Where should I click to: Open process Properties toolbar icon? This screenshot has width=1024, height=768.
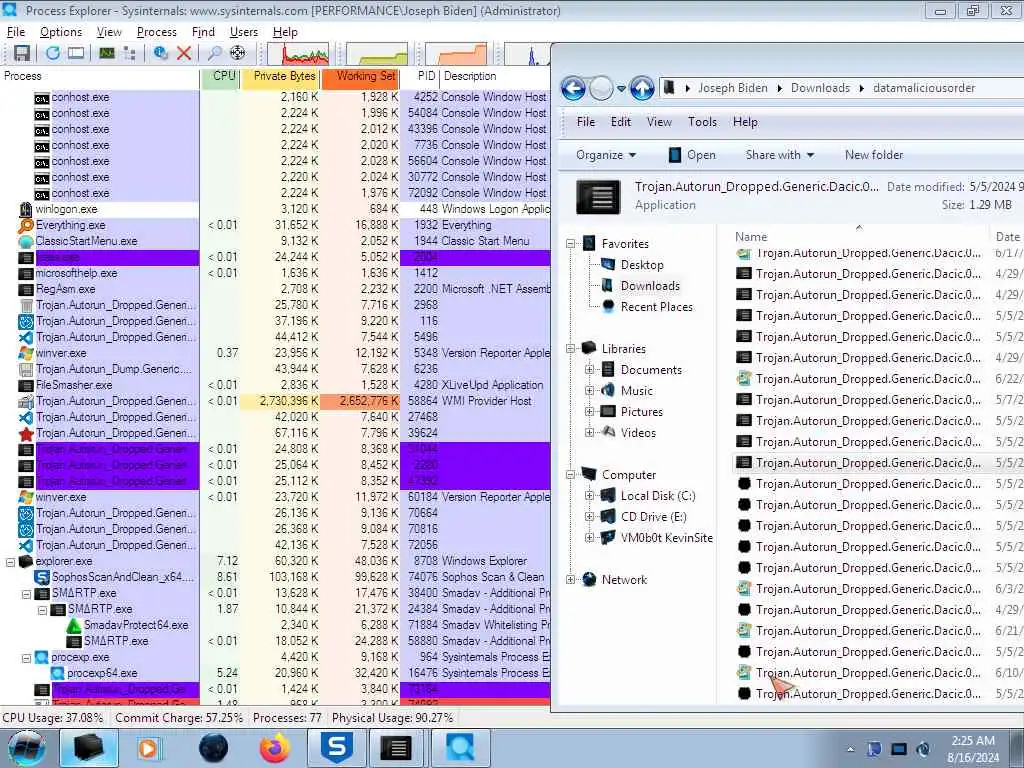pyautogui.click(x=160, y=53)
